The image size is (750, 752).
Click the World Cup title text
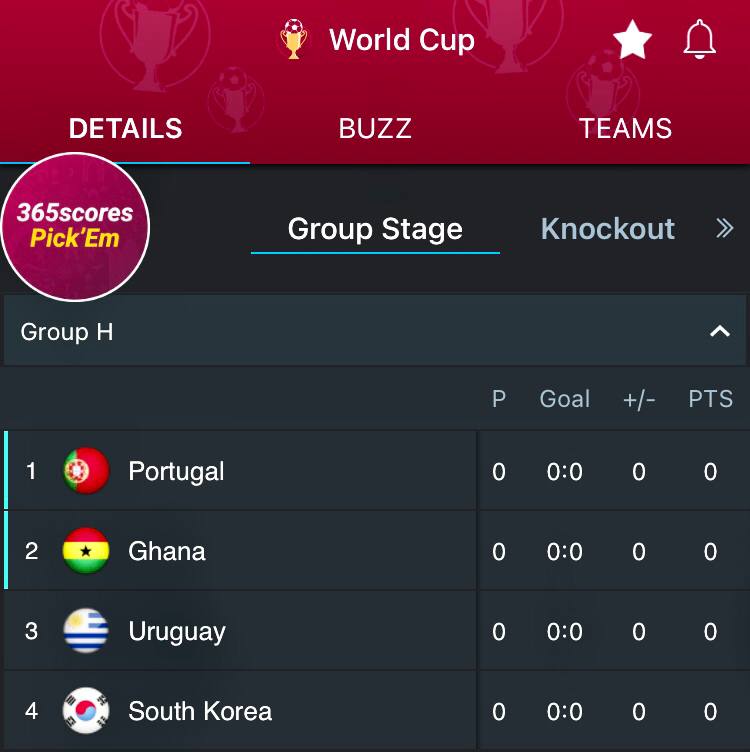click(401, 40)
